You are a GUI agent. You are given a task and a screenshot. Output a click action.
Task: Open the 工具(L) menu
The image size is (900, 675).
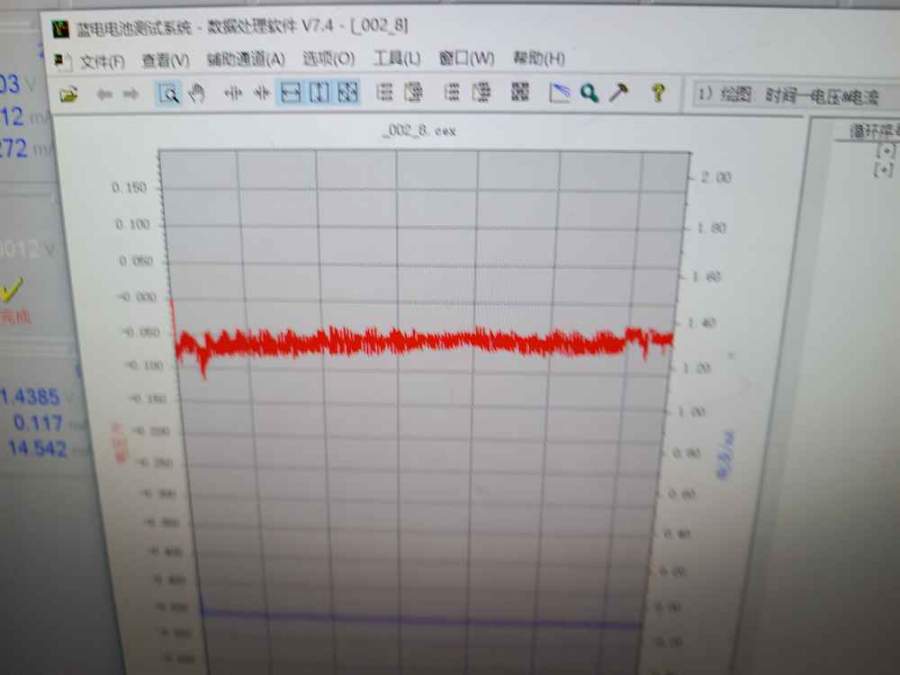(397, 59)
